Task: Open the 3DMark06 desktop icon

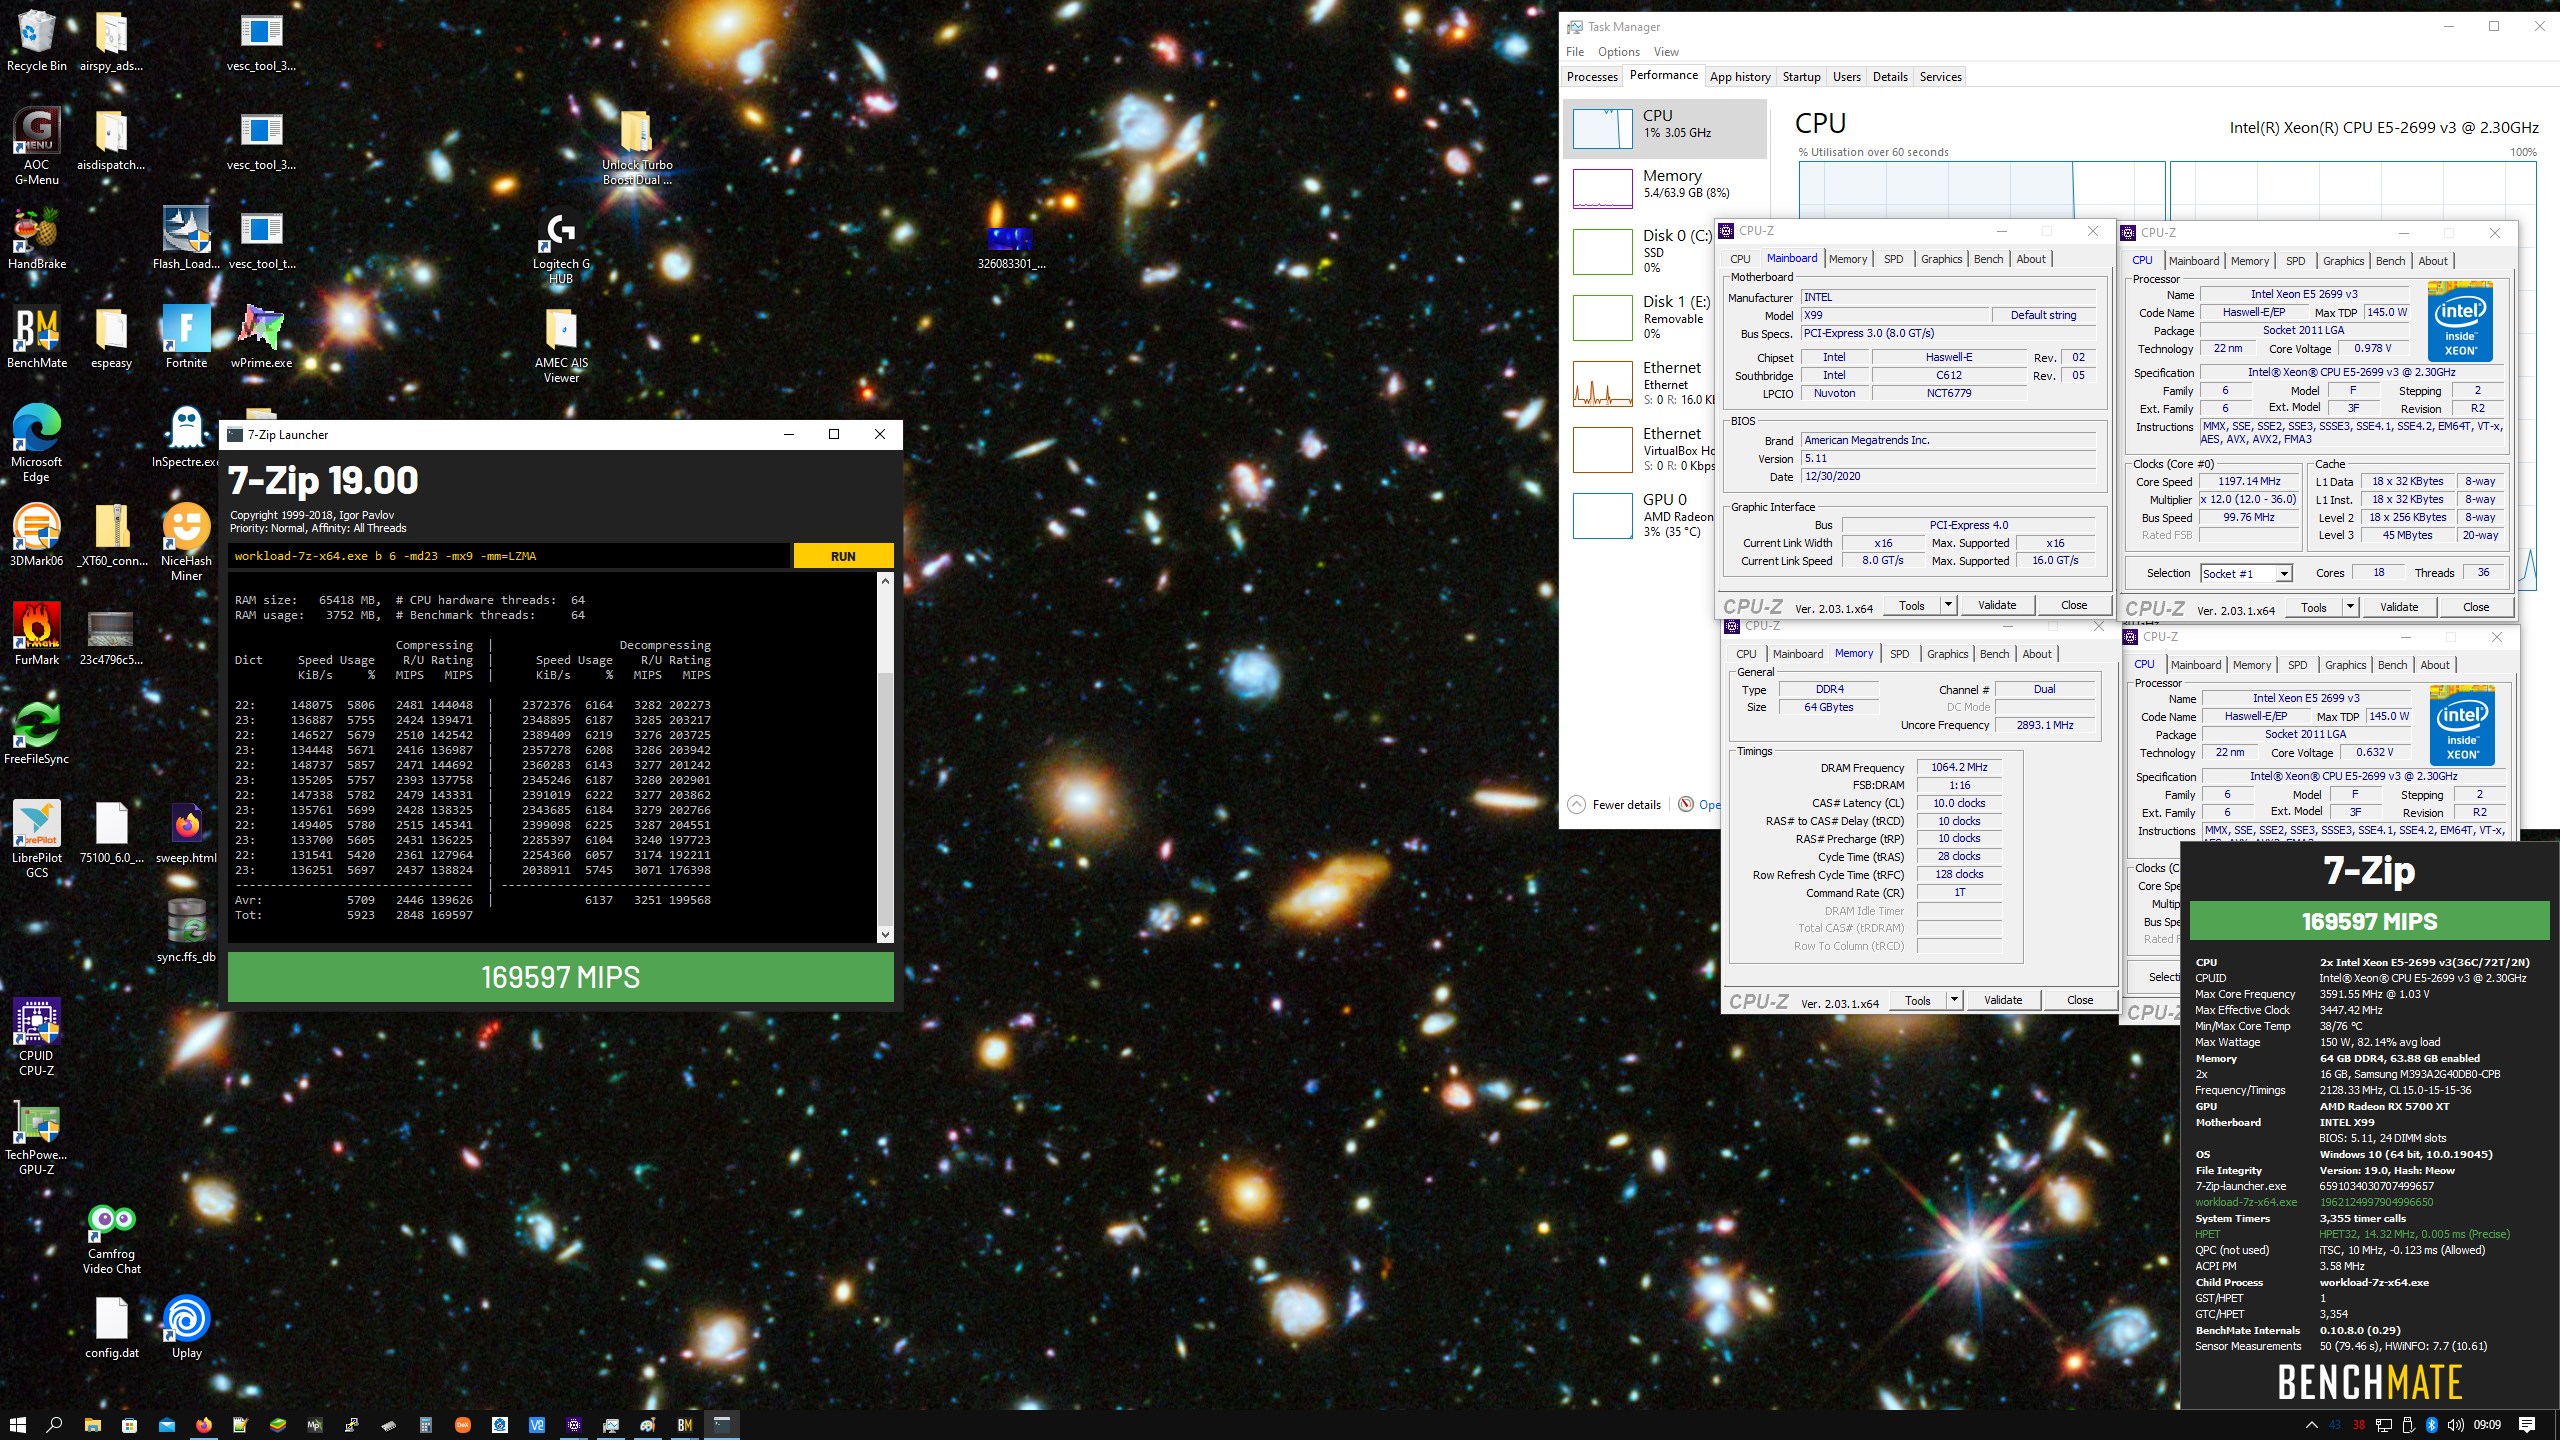Action: coord(37,535)
